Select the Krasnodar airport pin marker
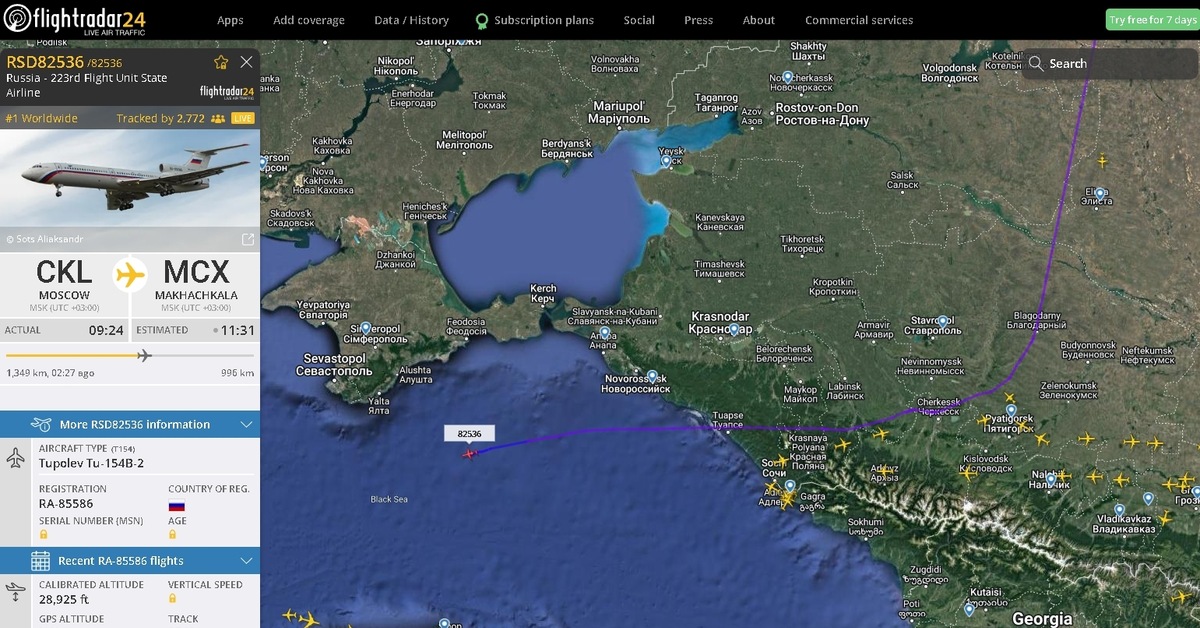 point(735,328)
